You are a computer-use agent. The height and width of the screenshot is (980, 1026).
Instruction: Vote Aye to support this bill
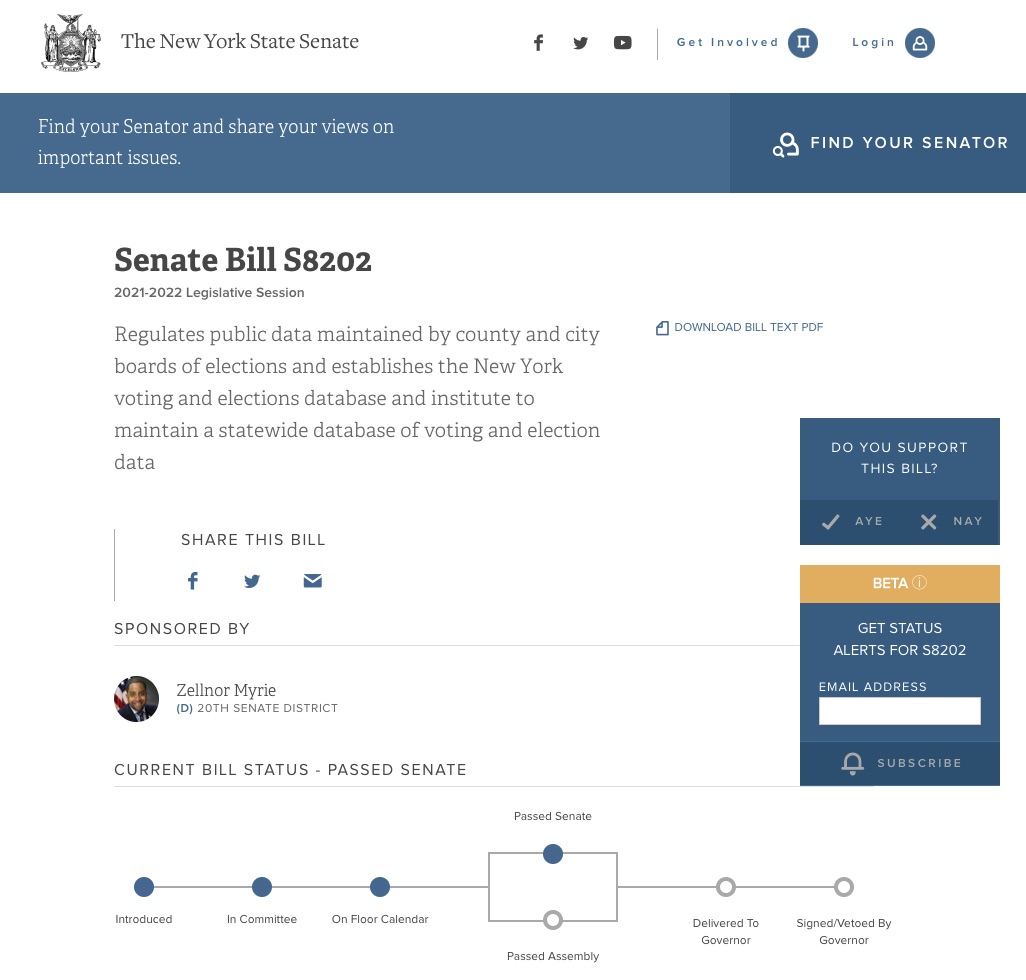(852, 522)
